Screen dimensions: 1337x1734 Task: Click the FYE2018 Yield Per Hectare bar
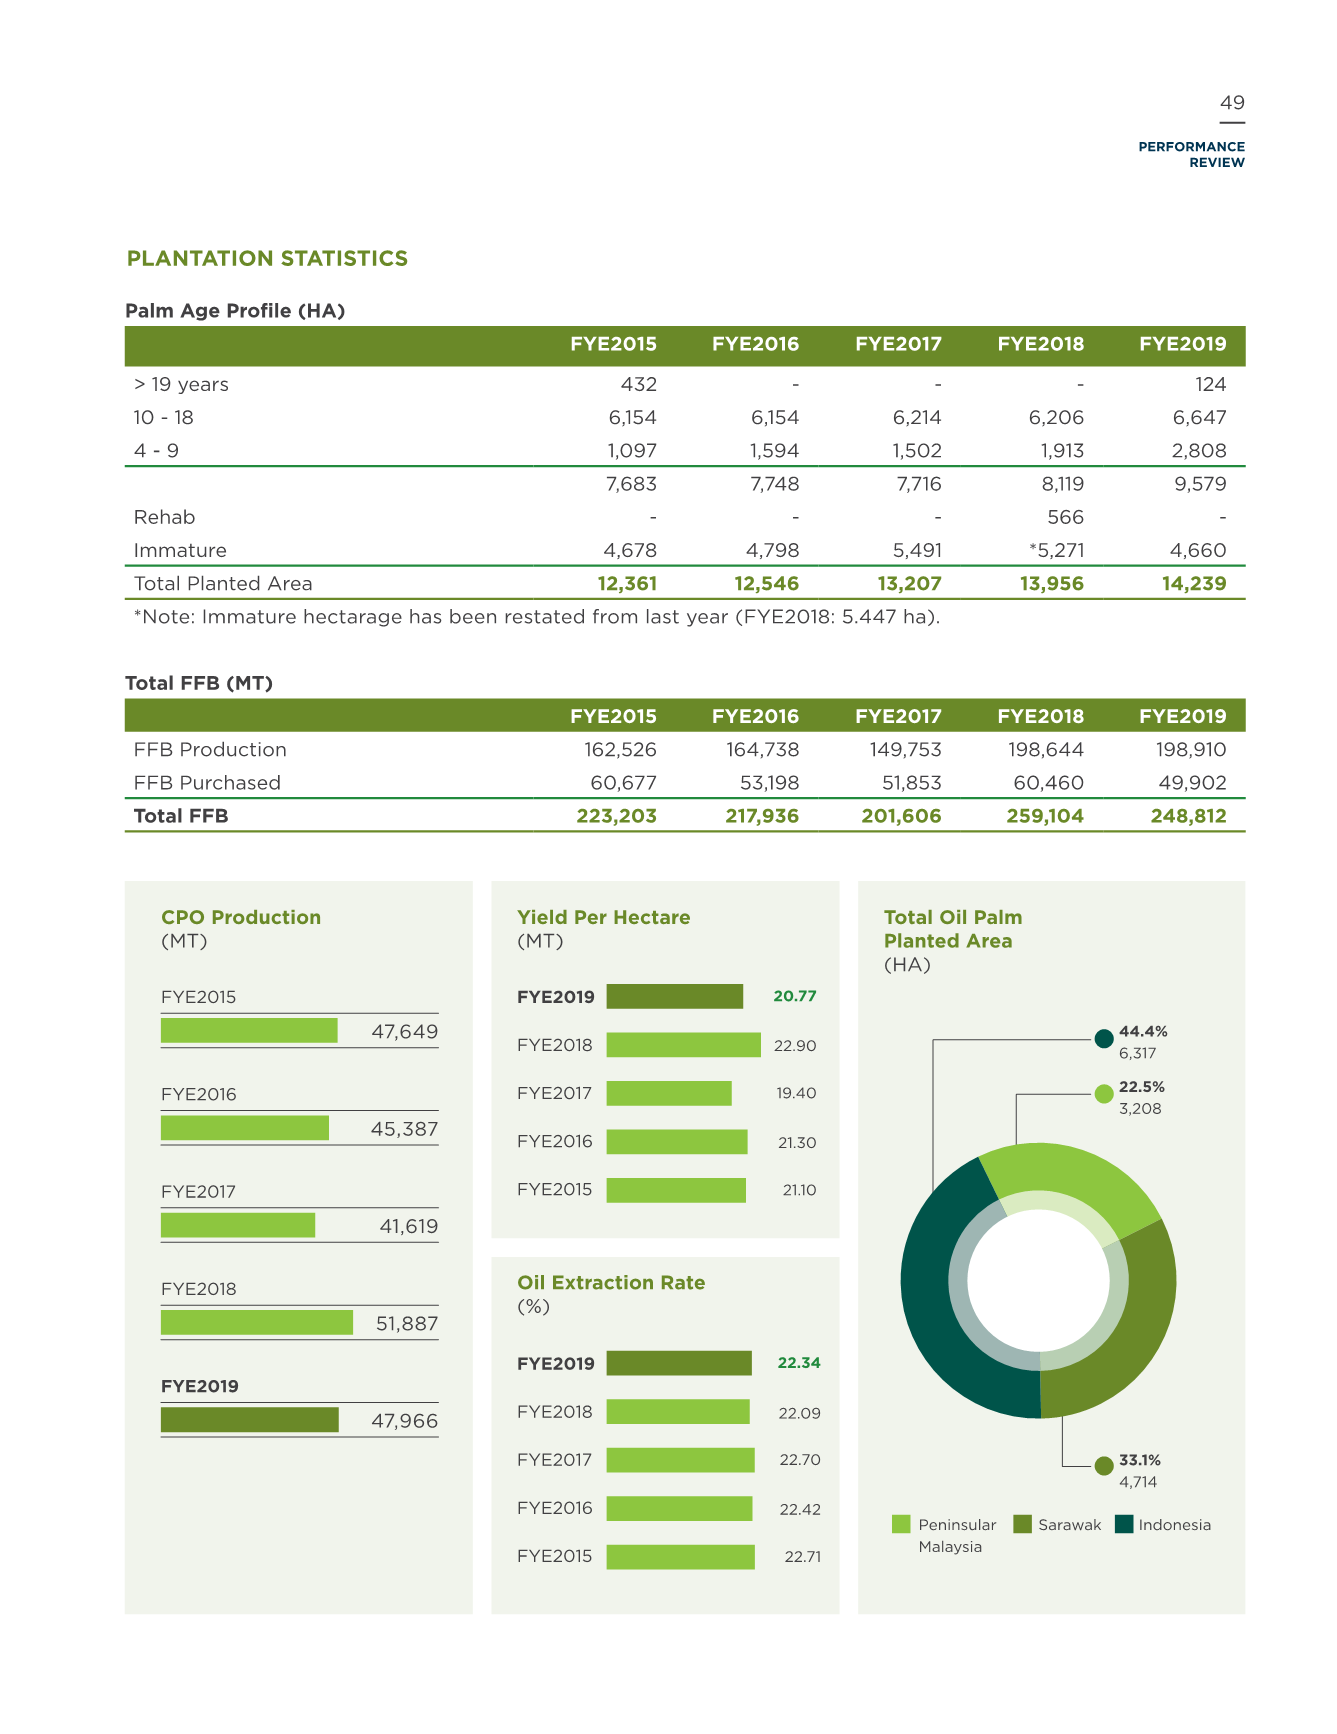coord(684,1045)
